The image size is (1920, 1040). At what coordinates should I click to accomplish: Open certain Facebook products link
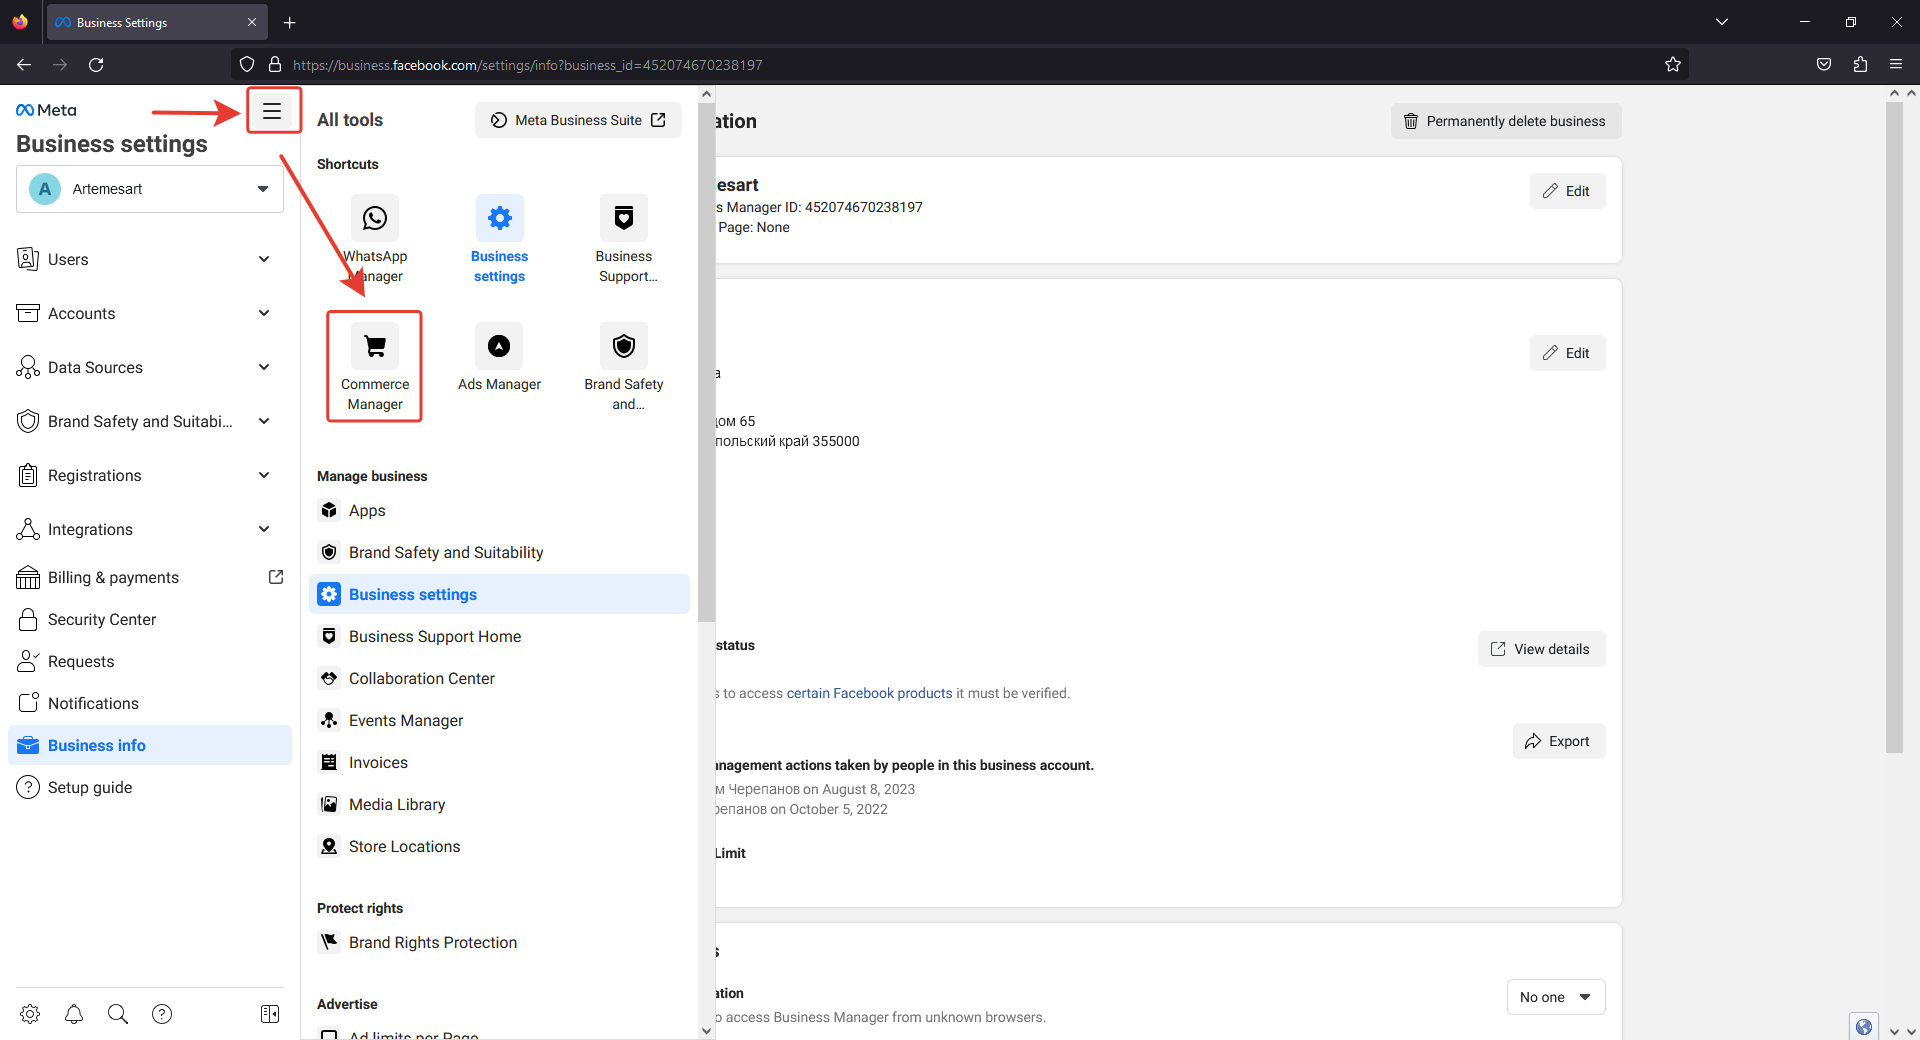pyautogui.click(x=869, y=693)
